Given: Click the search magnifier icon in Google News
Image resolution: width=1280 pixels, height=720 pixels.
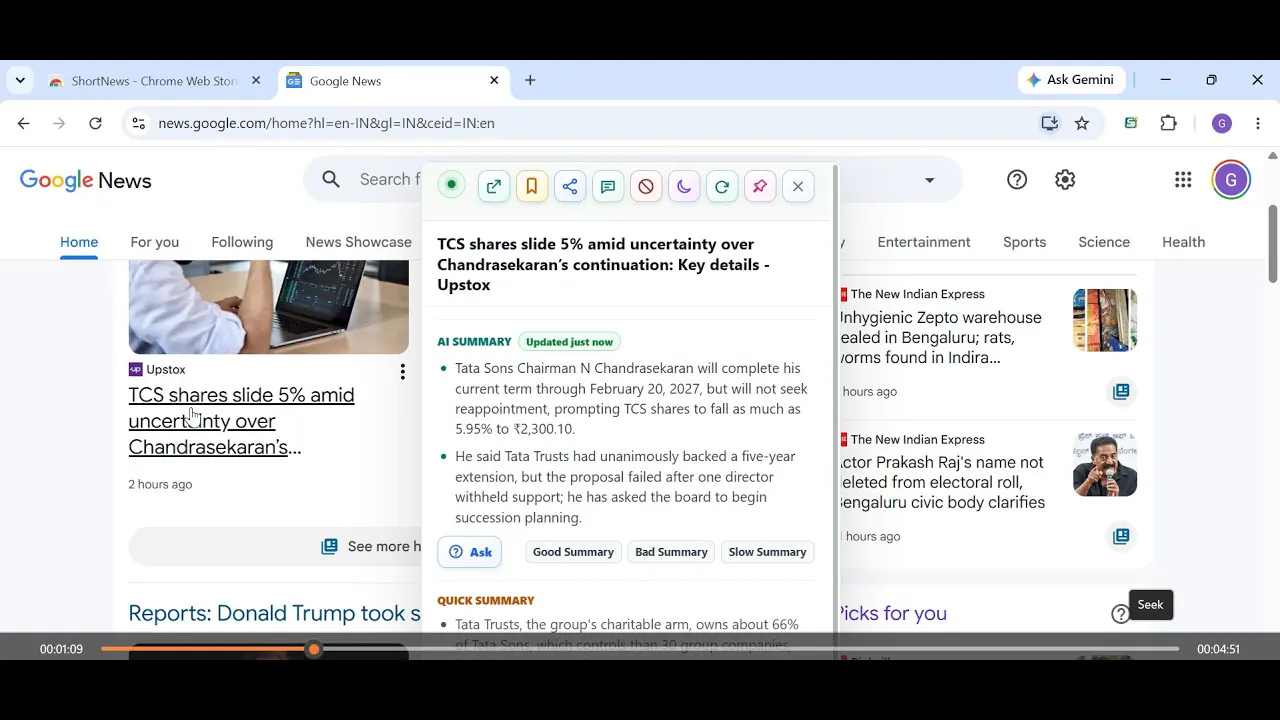Looking at the screenshot, I should 331,180.
